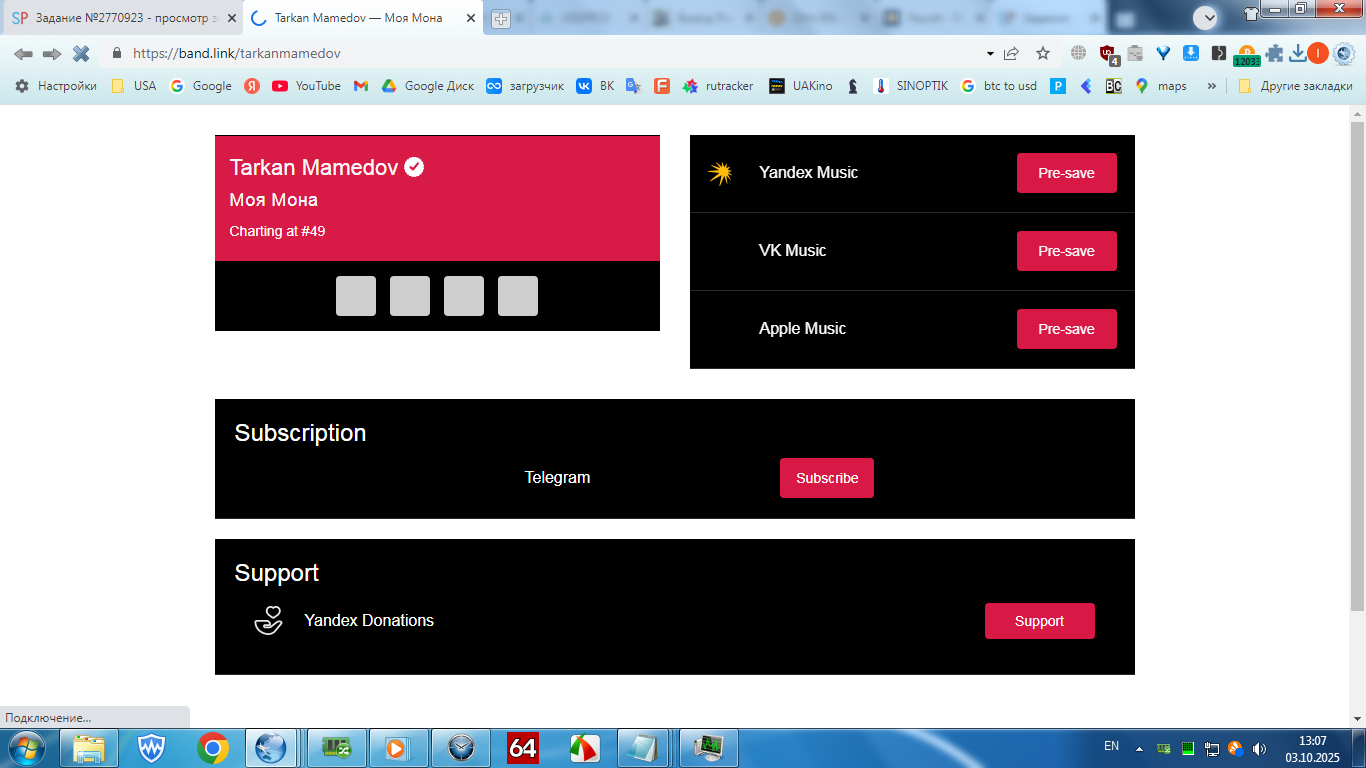Click the Yandex Music star icon
This screenshot has width=1366, height=768.
click(720, 173)
